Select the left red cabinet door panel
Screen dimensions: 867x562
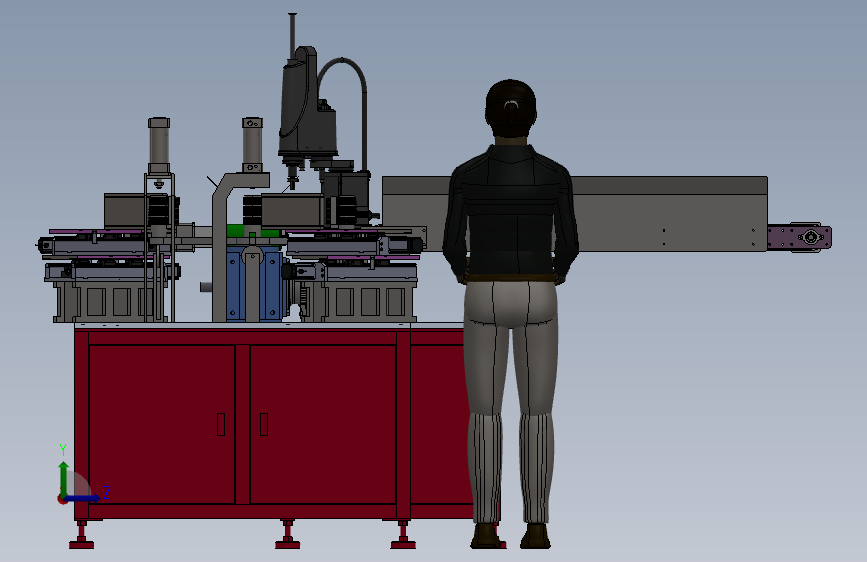point(161,424)
